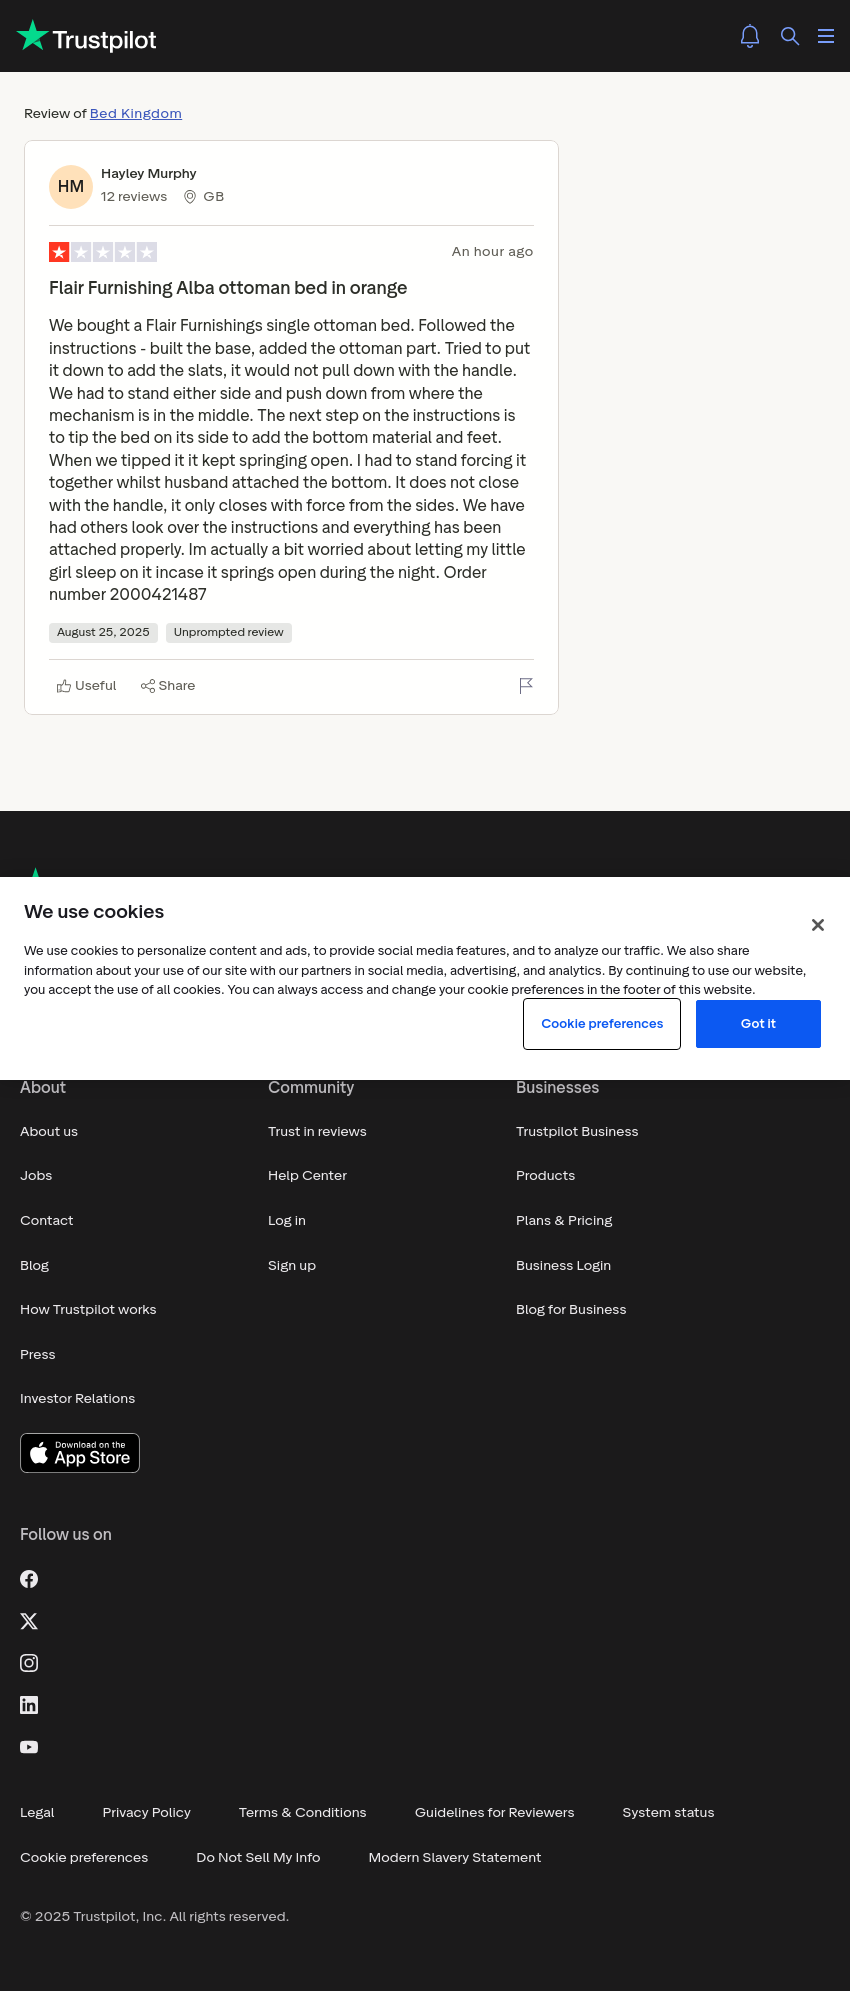
Task: Open the Download on the App Store badge
Action: point(80,1453)
